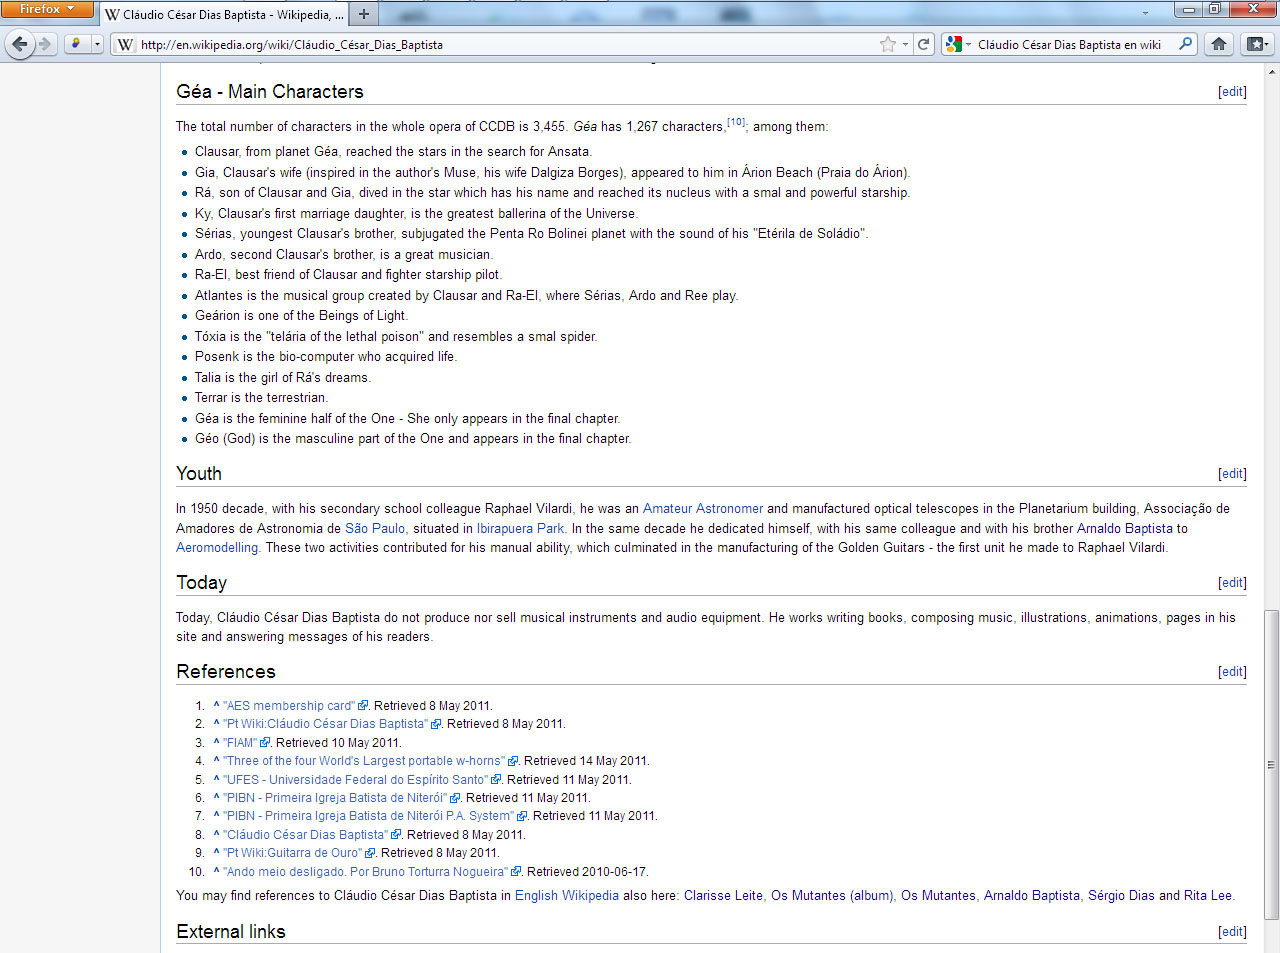Reload the page with the refresh icon
1280x953 pixels.
924,44
